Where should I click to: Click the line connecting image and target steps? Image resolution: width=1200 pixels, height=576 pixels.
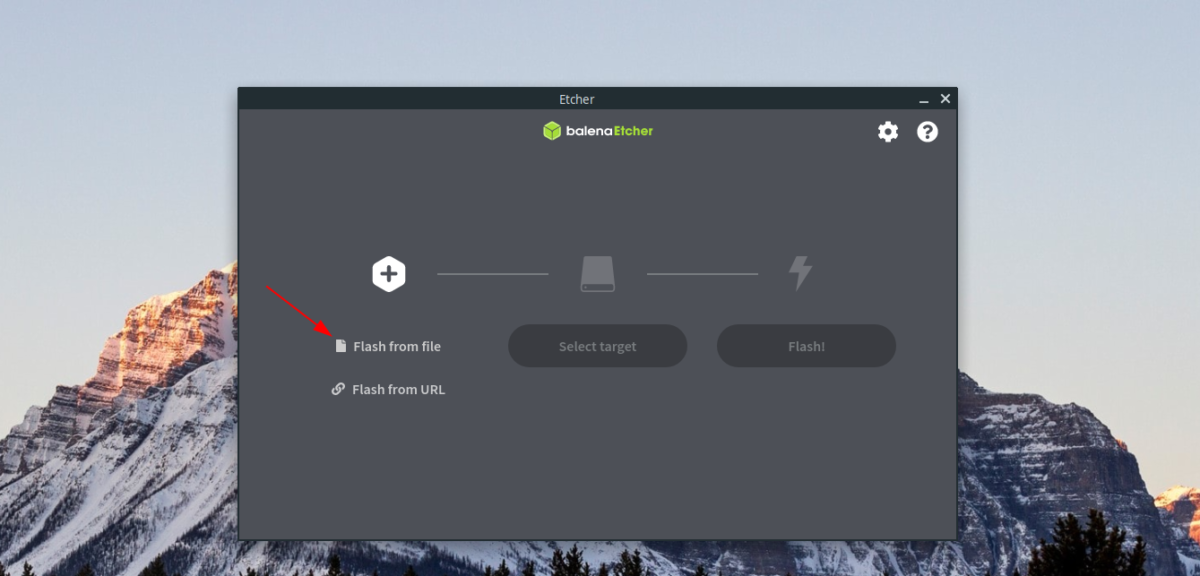(x=492, y=272)
